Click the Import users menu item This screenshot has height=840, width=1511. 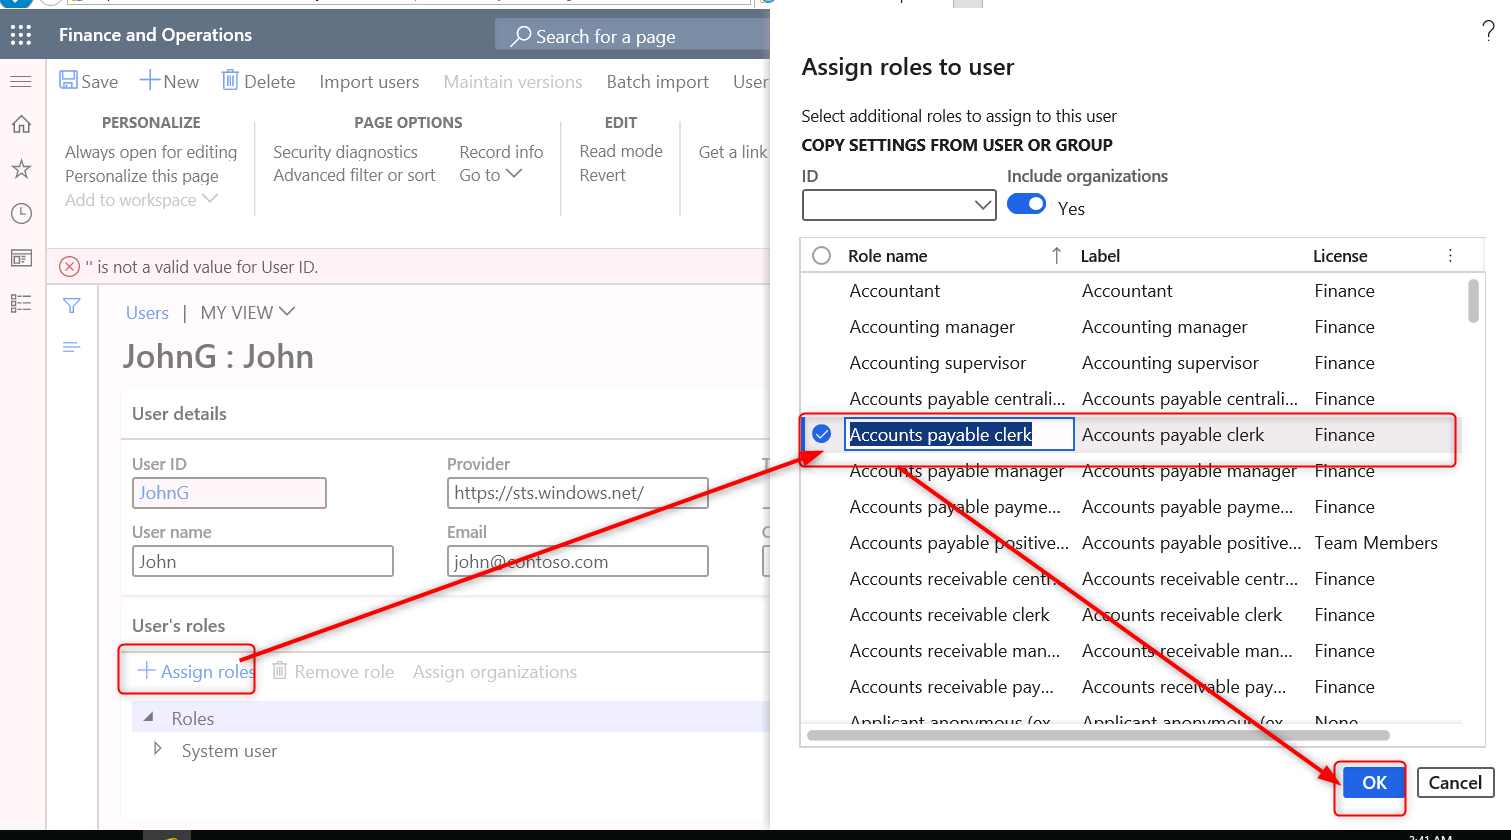pos(369,81)
